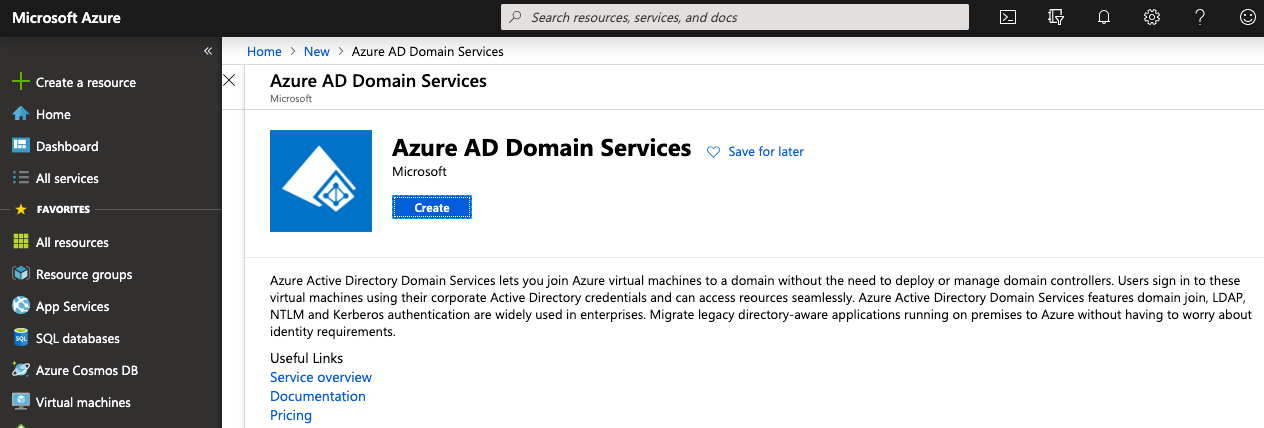Open the Service overview link
1264x428 pixels.
[x=321, y=377]
